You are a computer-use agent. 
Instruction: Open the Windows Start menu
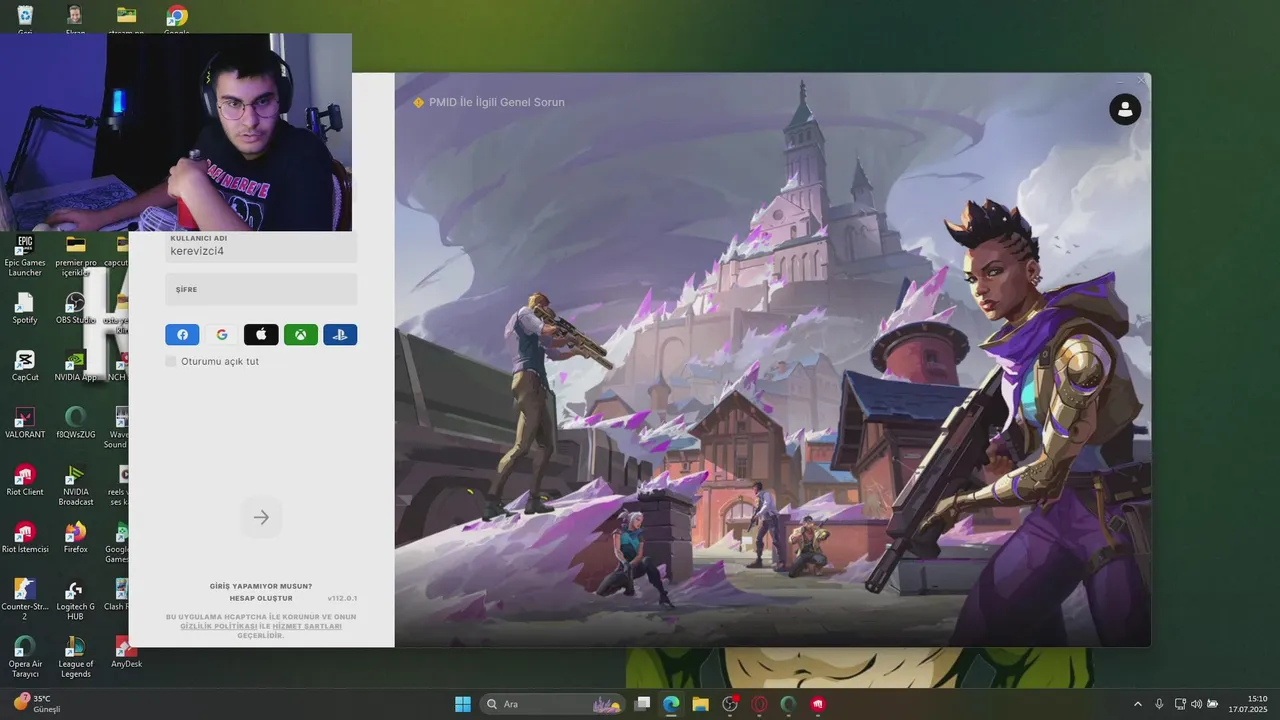[x=463, y=704]
